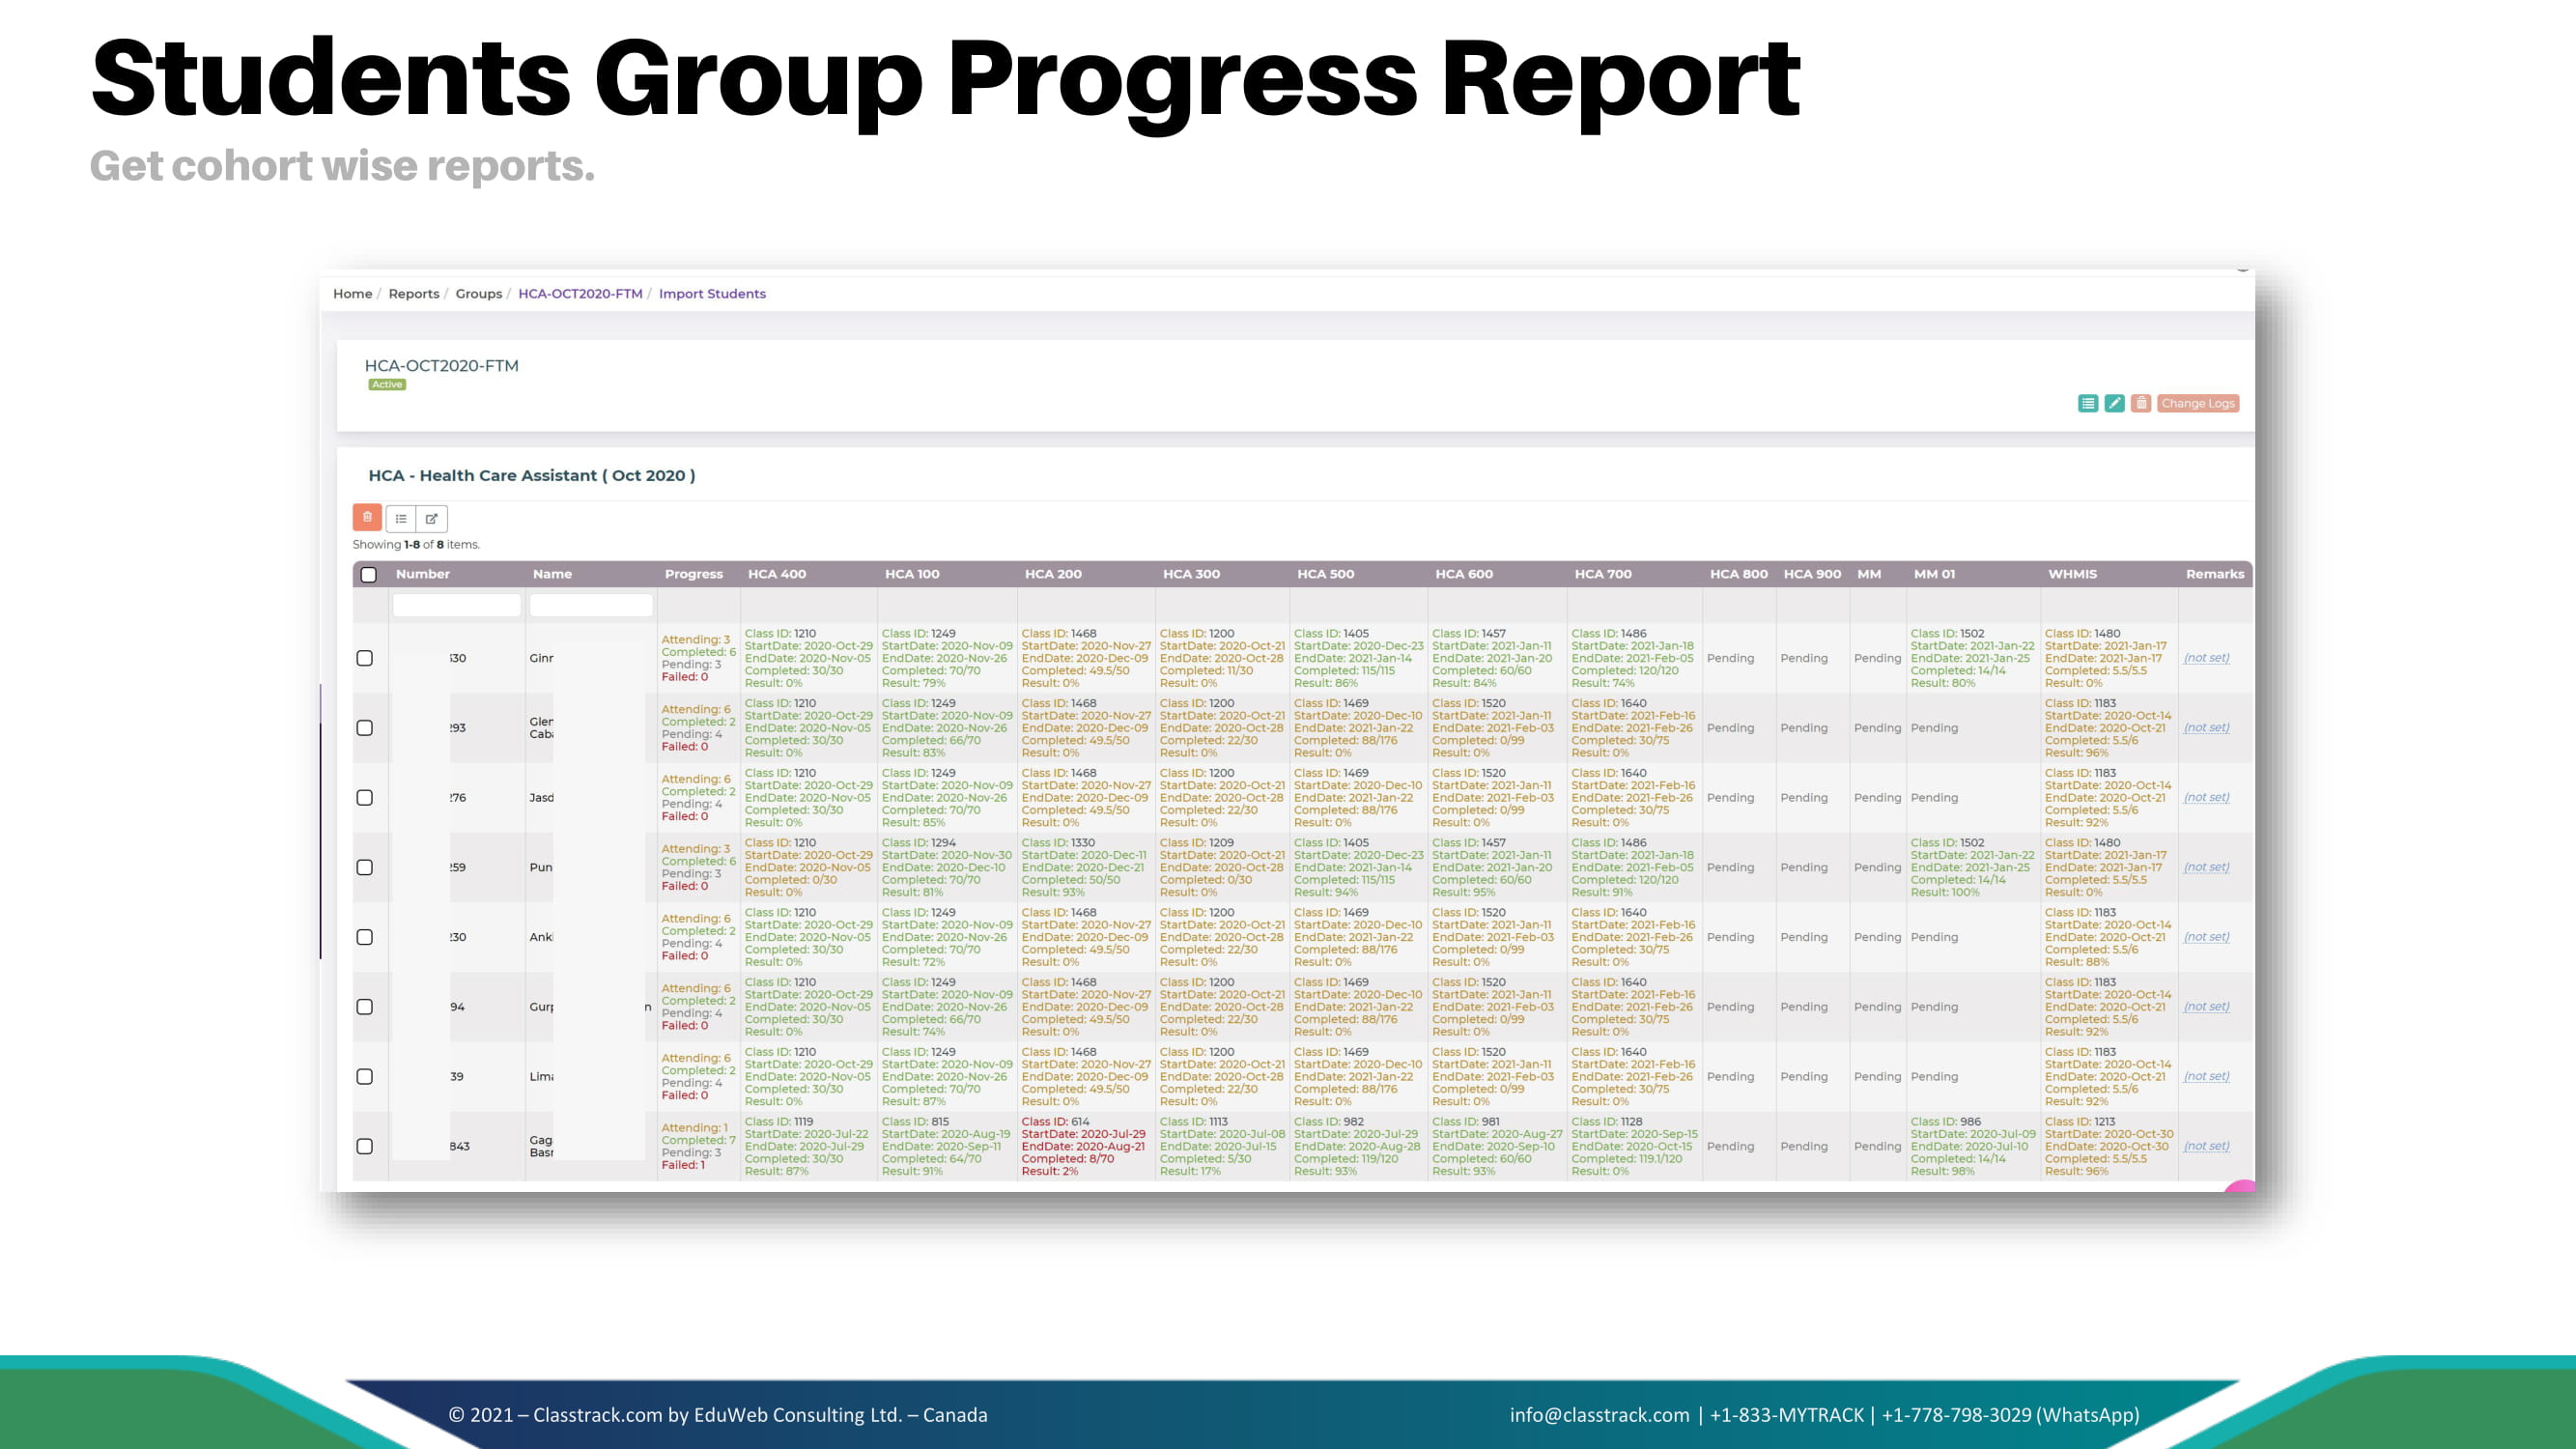This screenshot has height=1449, width=2576.
Task: Click the Number filter input field
Action: 457,605
